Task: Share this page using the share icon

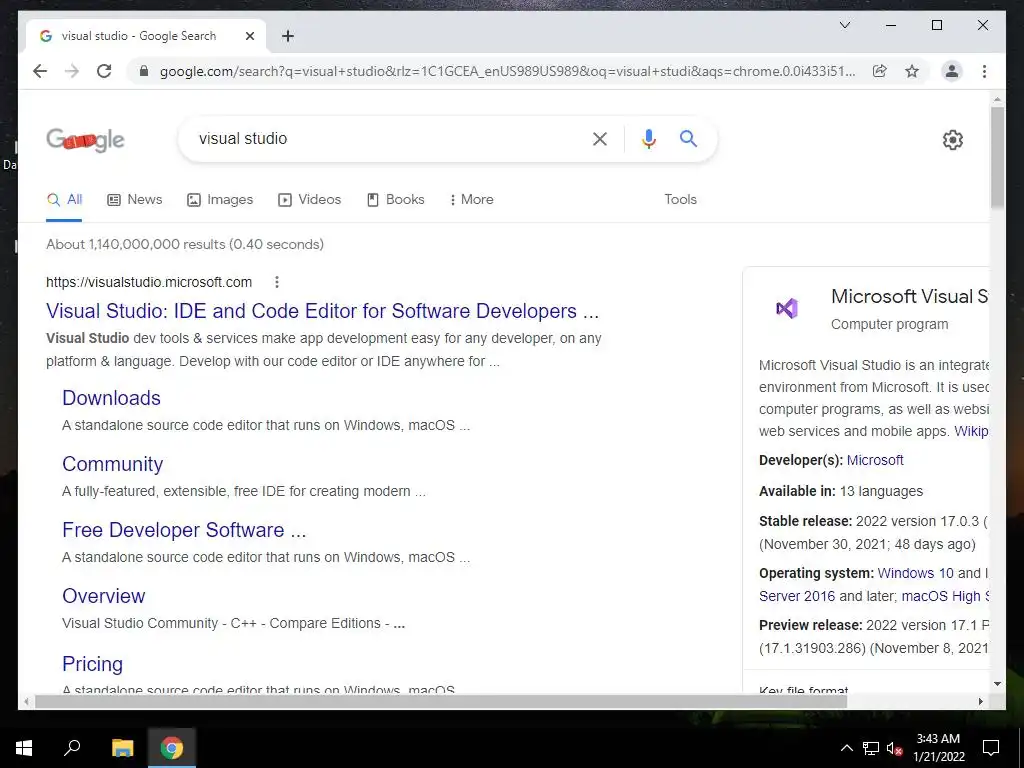Action: point(880,71)
